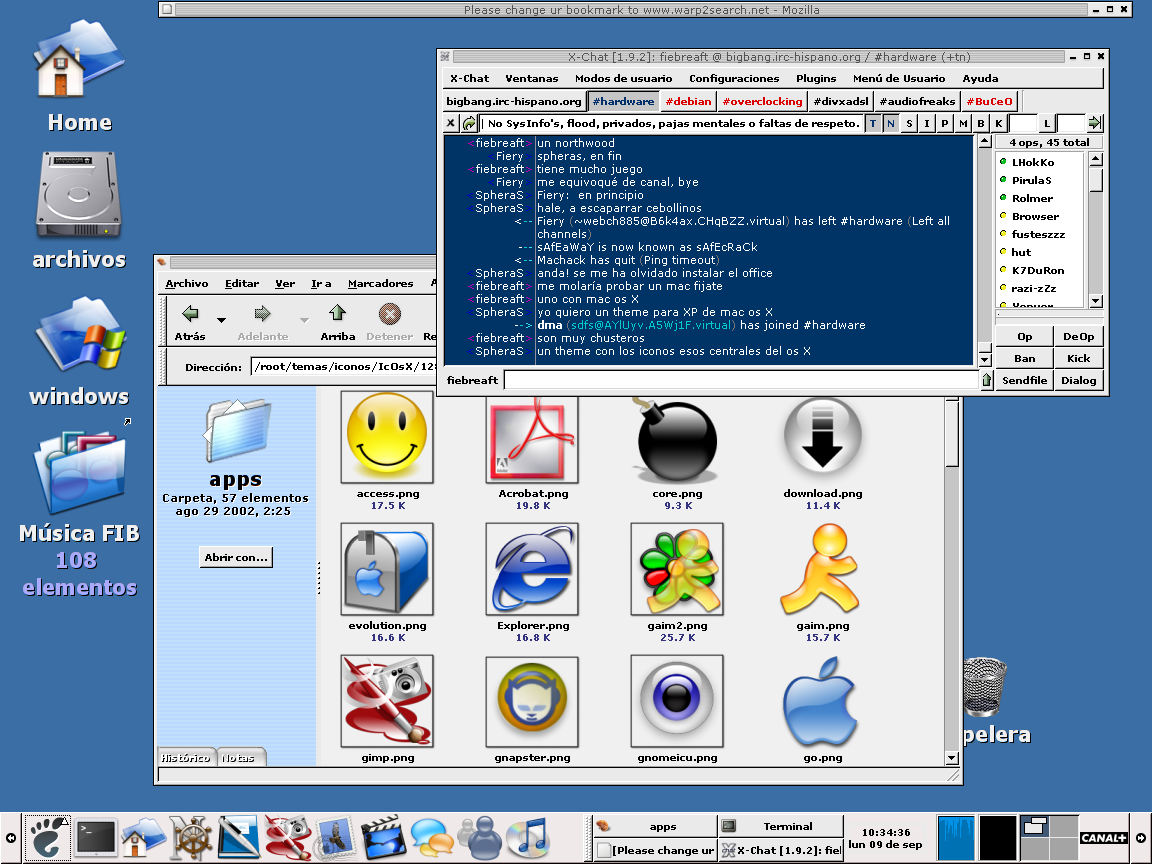Open the home folder launcher in panel
The height and width of the screenshot is (864, 1152).
pos(143,838)
